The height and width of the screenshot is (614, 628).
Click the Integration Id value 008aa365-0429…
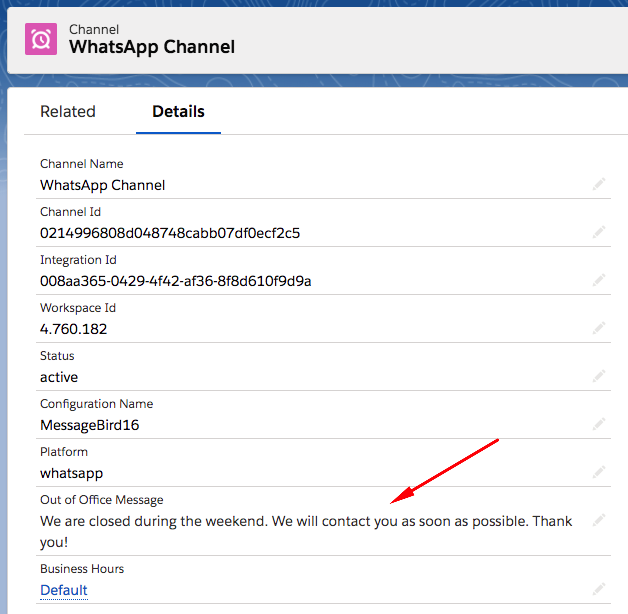(x=175, y=281)
